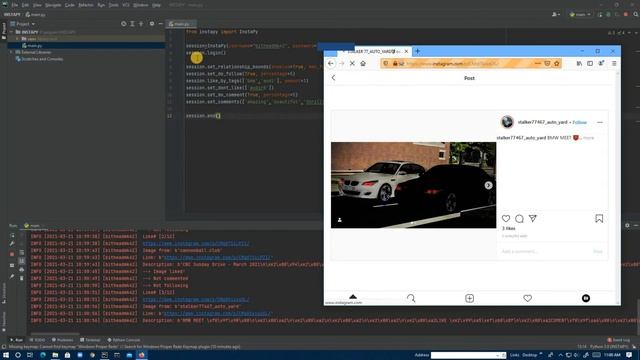This screenshot has height=360, width=640.
Task: Stop the running process in Run panel
Action: pyautogui.click(x=12, y=254)
